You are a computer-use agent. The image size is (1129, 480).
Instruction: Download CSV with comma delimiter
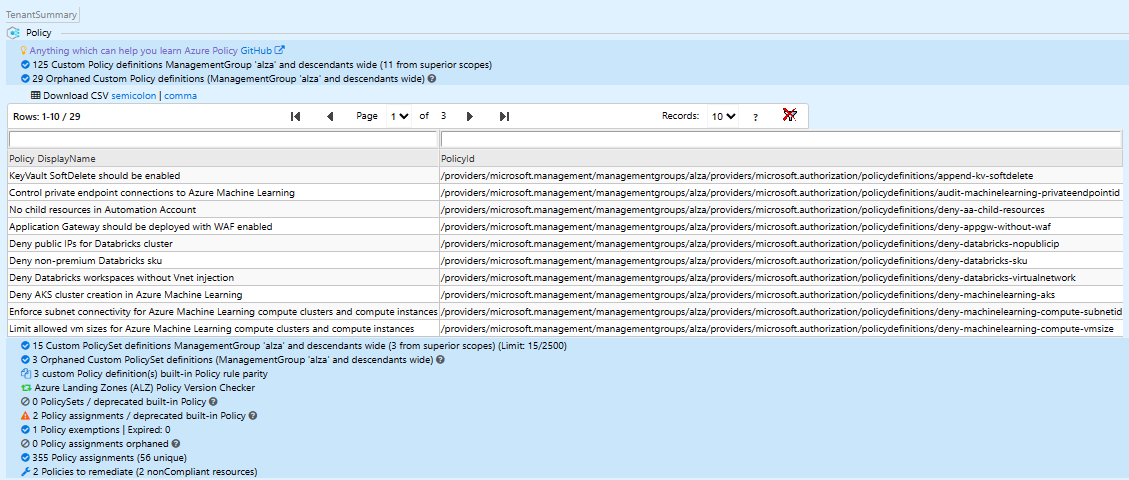[x=180, y=96]
